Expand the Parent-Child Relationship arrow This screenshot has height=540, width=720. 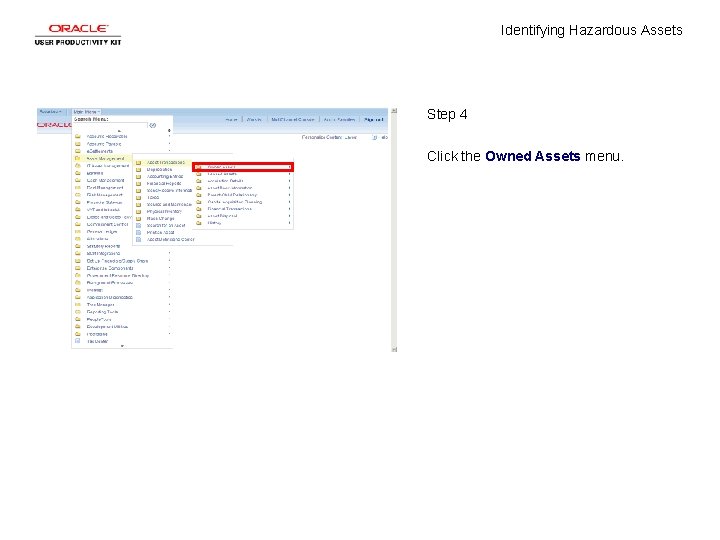pos(289,195)
